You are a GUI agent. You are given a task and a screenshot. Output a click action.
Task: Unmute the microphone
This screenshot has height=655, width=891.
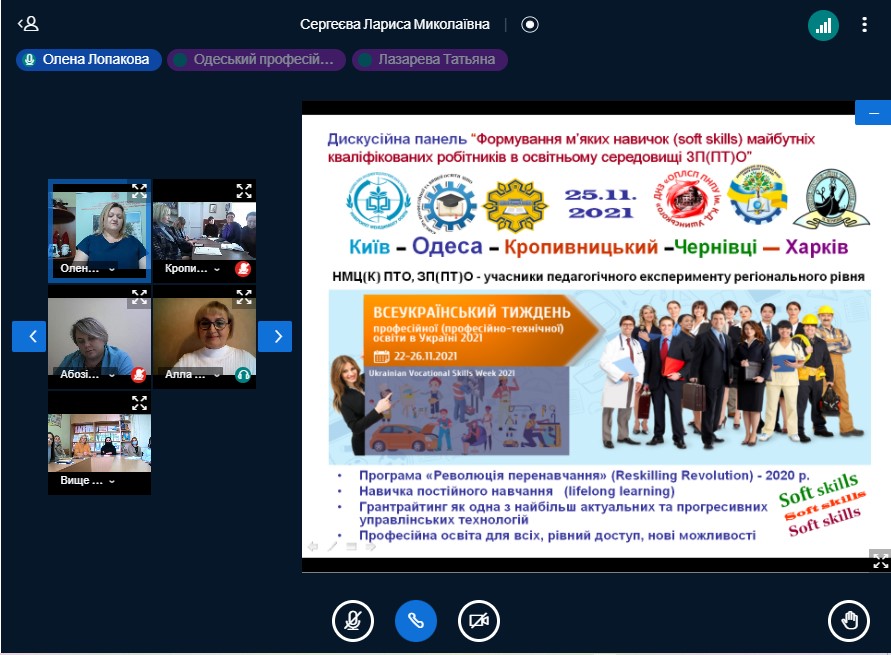(353, 621)
